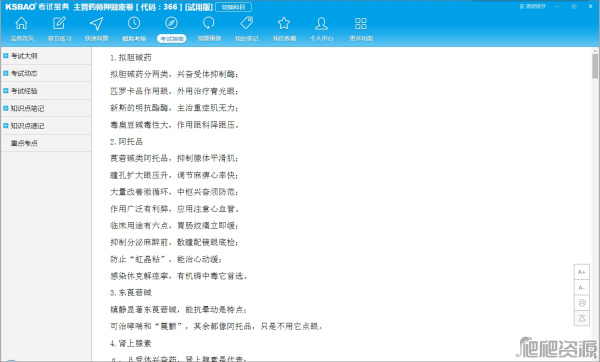Screen dimensions: 600x362
Task: Select 重点考点 in the sidebar
Action: pos(24,143)
